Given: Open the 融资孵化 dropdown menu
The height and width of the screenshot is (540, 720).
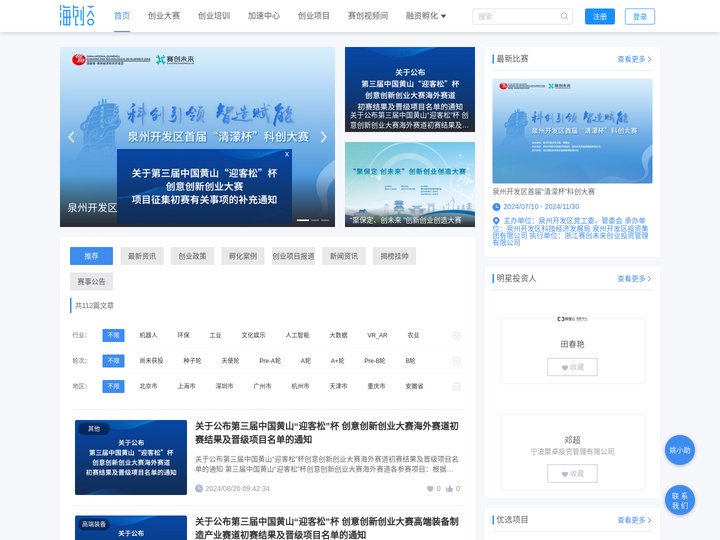Looking at the screenshot, I should coord(426,16).
